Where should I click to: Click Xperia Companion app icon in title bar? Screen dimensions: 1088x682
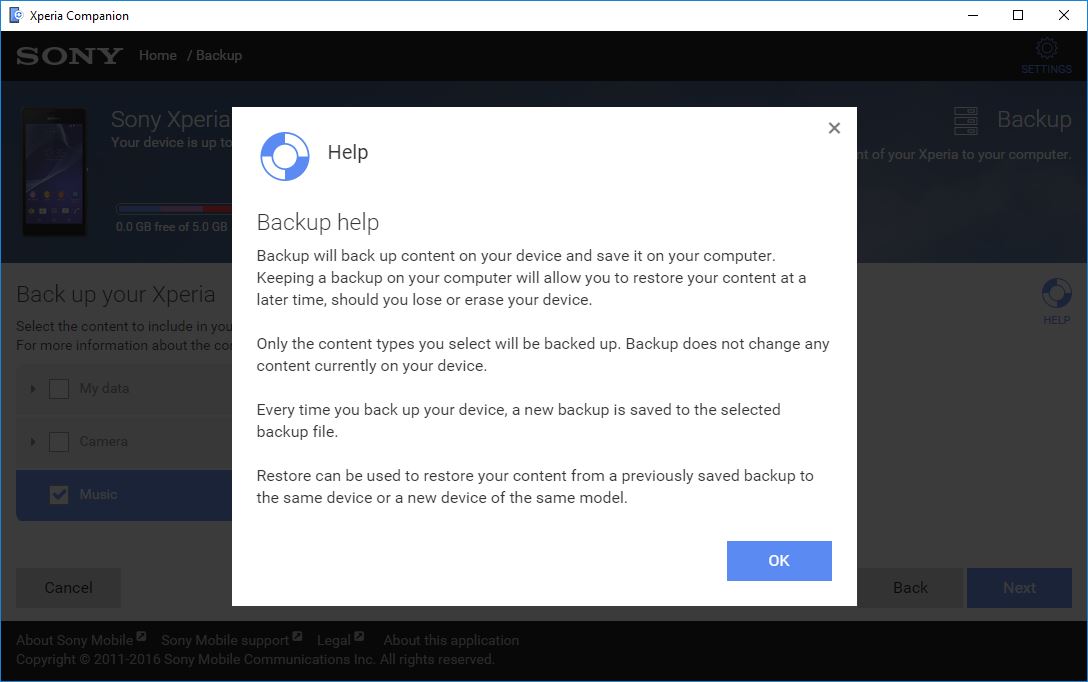(x=15, y=15)
